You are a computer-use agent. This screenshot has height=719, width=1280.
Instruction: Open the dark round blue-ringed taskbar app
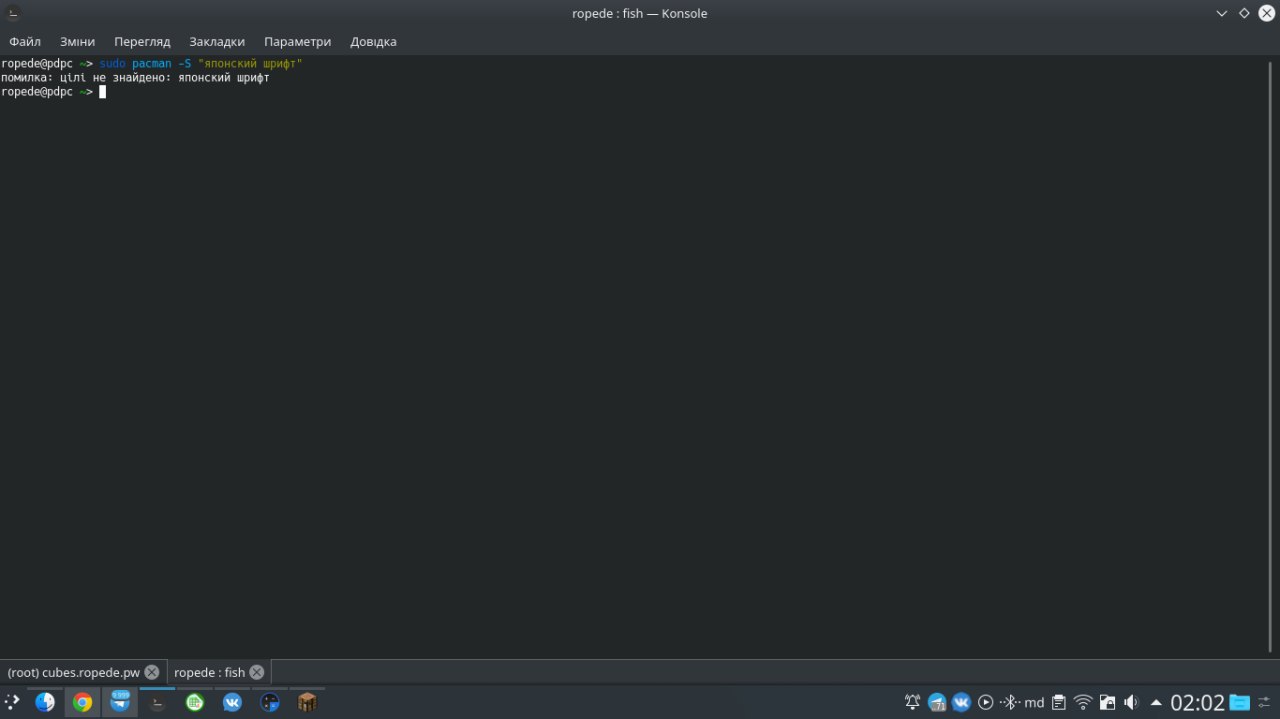(x=270, y=702)
